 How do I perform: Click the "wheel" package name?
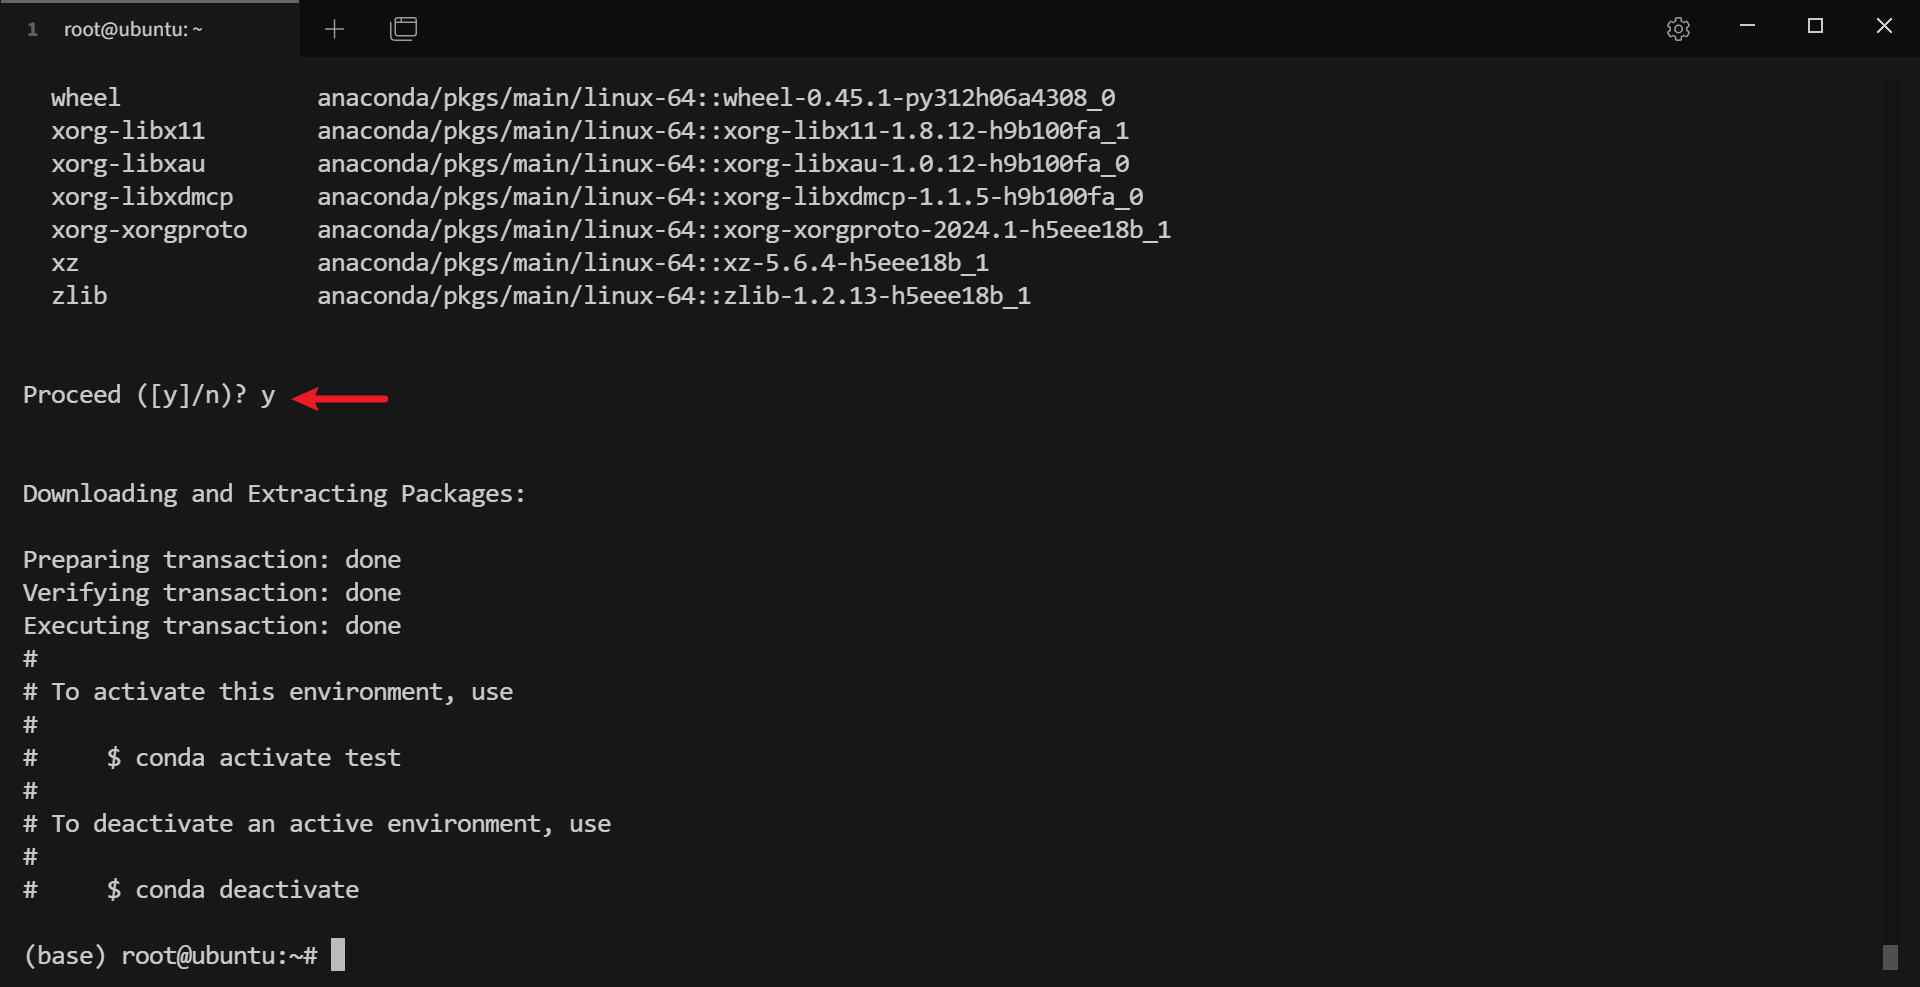[86, 98]
